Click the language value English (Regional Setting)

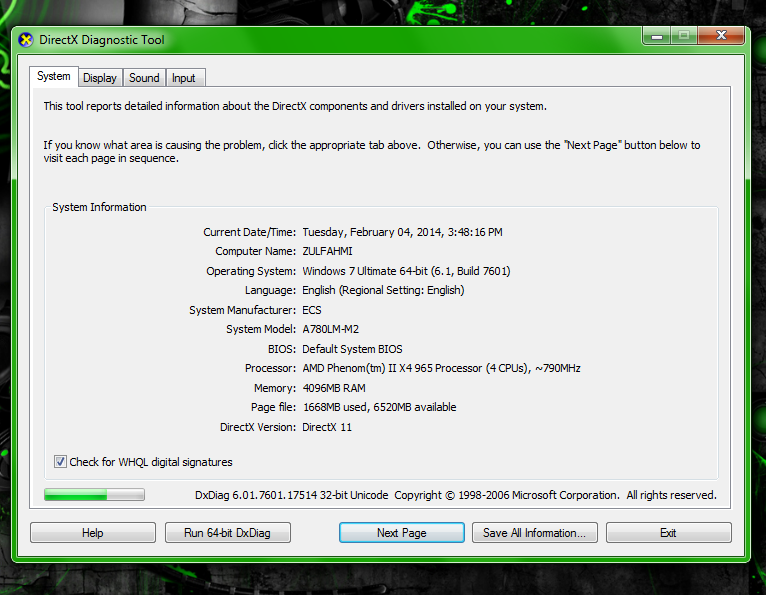pos(383,290)
